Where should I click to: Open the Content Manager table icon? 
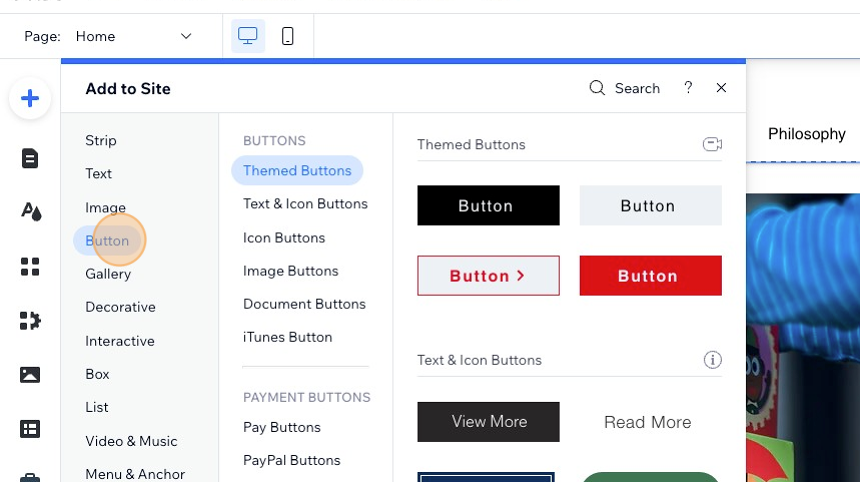pyautogui.click(x=30, y=429)
